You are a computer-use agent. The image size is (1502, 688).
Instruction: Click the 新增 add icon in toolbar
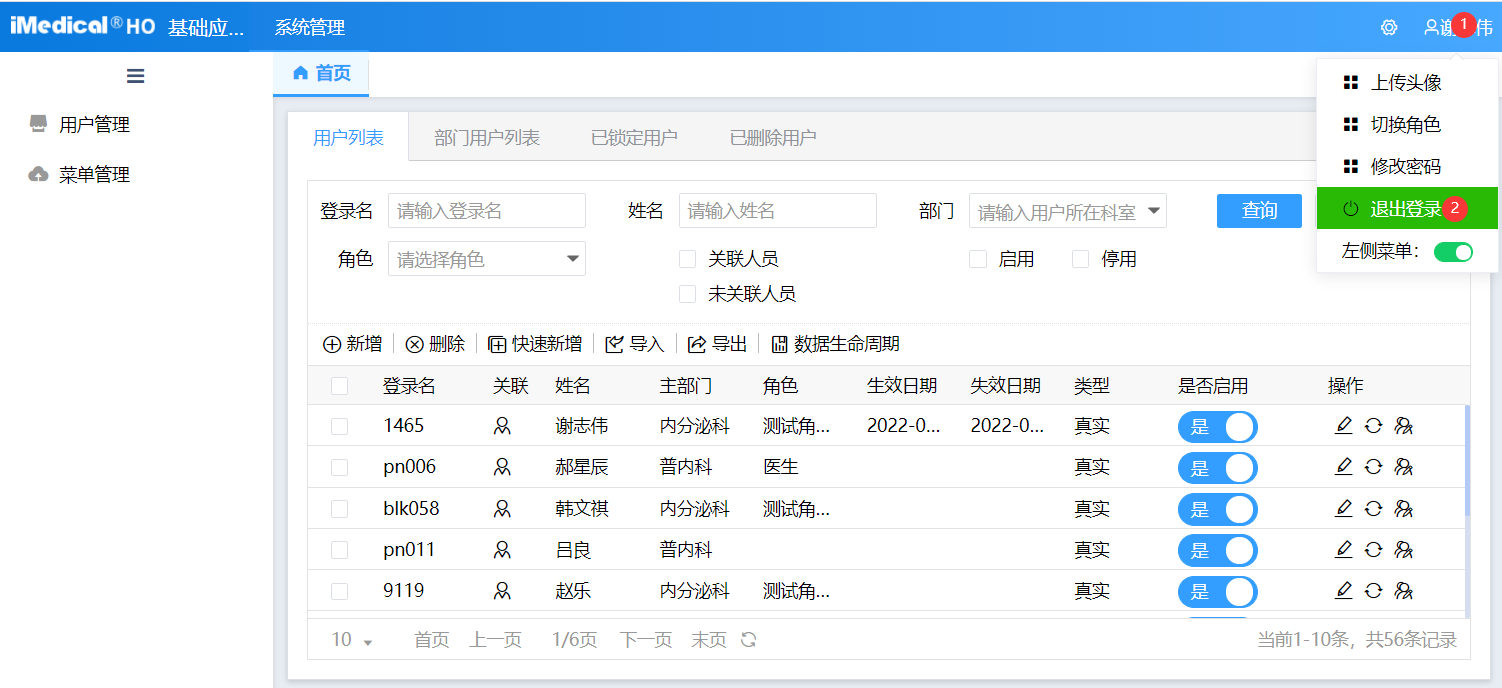click(332, 345)
